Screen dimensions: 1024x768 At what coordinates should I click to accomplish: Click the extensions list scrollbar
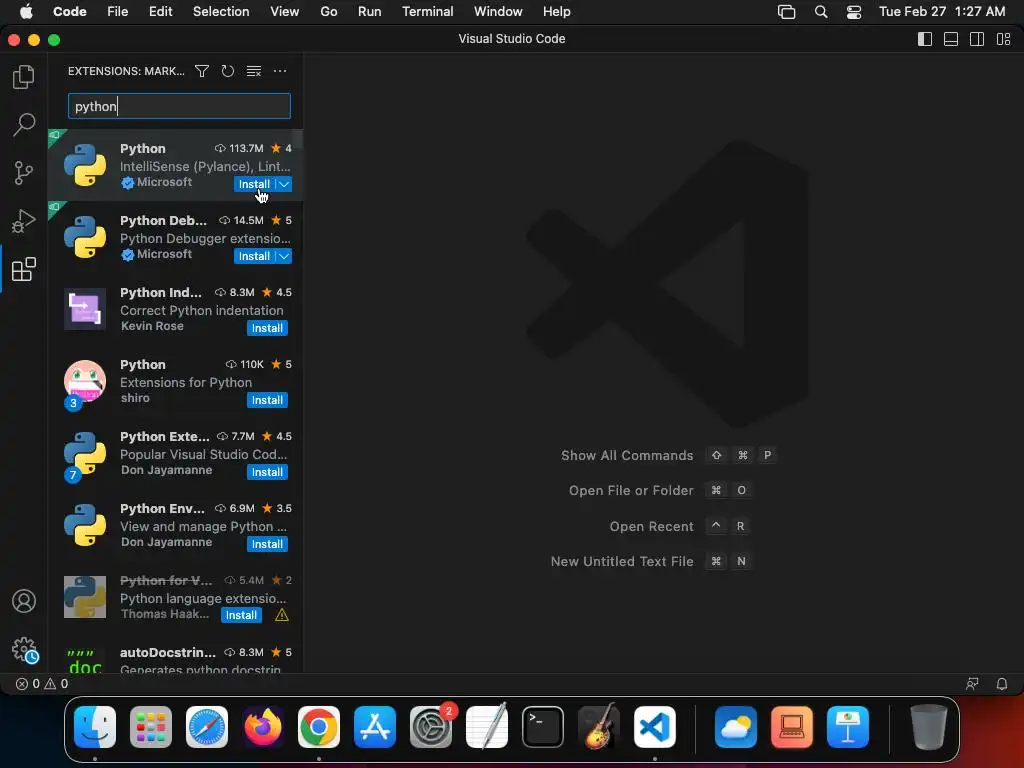[298, 138]
